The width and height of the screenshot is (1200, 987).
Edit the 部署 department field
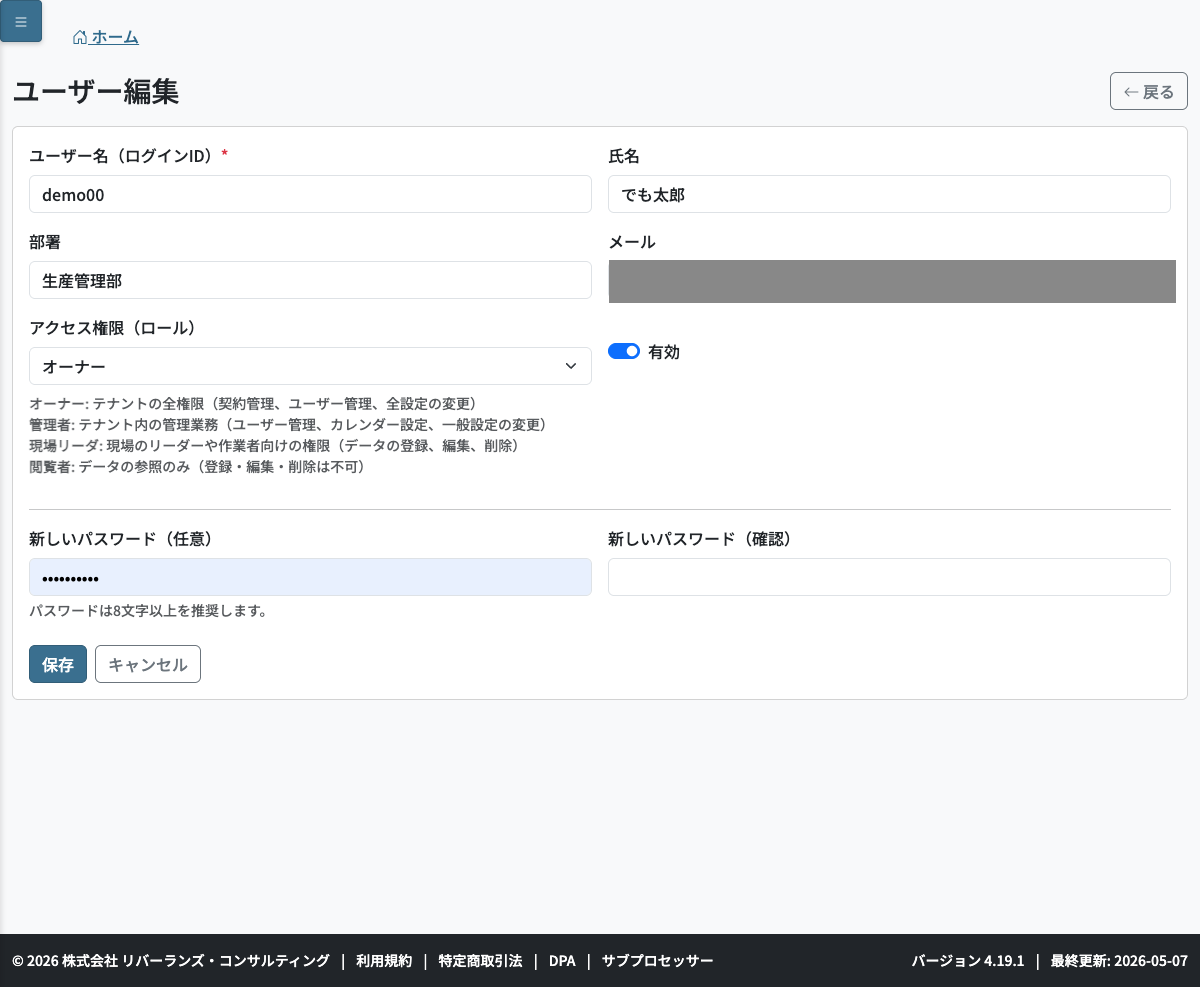point(310,280)
